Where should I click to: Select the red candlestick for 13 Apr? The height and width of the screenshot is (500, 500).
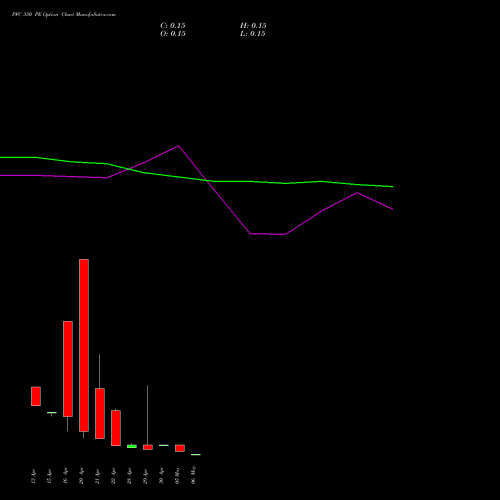[x=36, y=396]
